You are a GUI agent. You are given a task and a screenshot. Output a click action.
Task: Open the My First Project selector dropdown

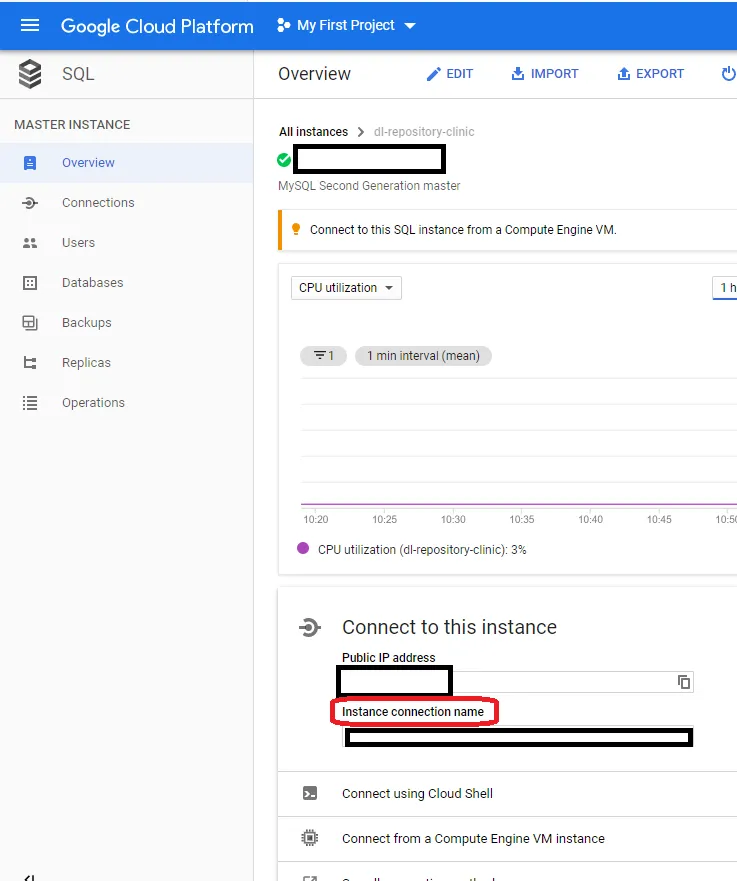pos(347,25)
